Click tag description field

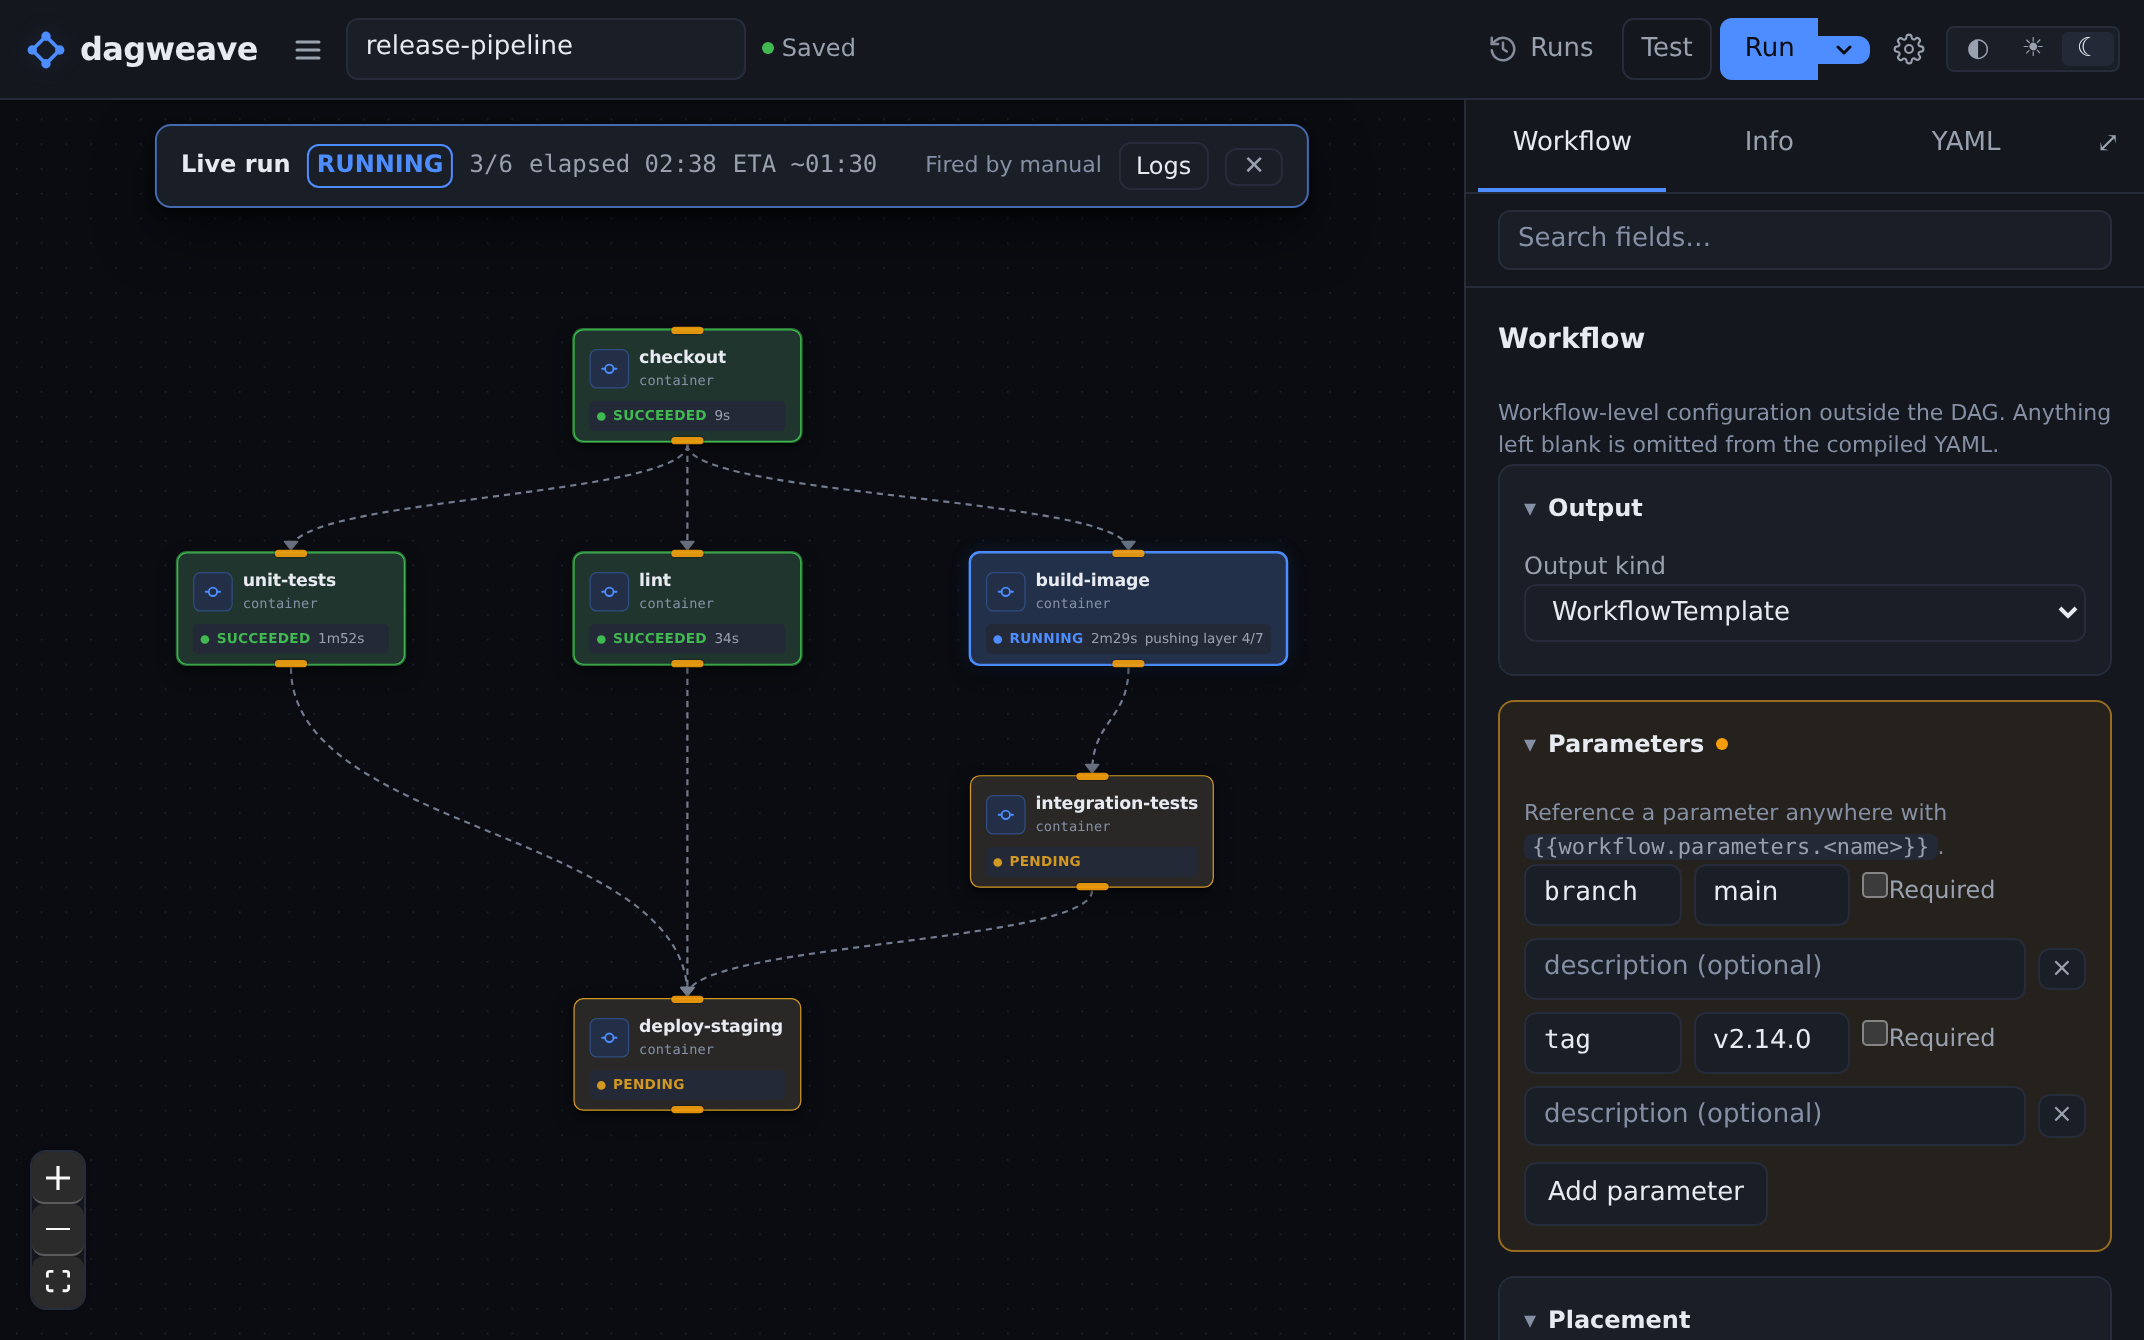point(1774,1115)
